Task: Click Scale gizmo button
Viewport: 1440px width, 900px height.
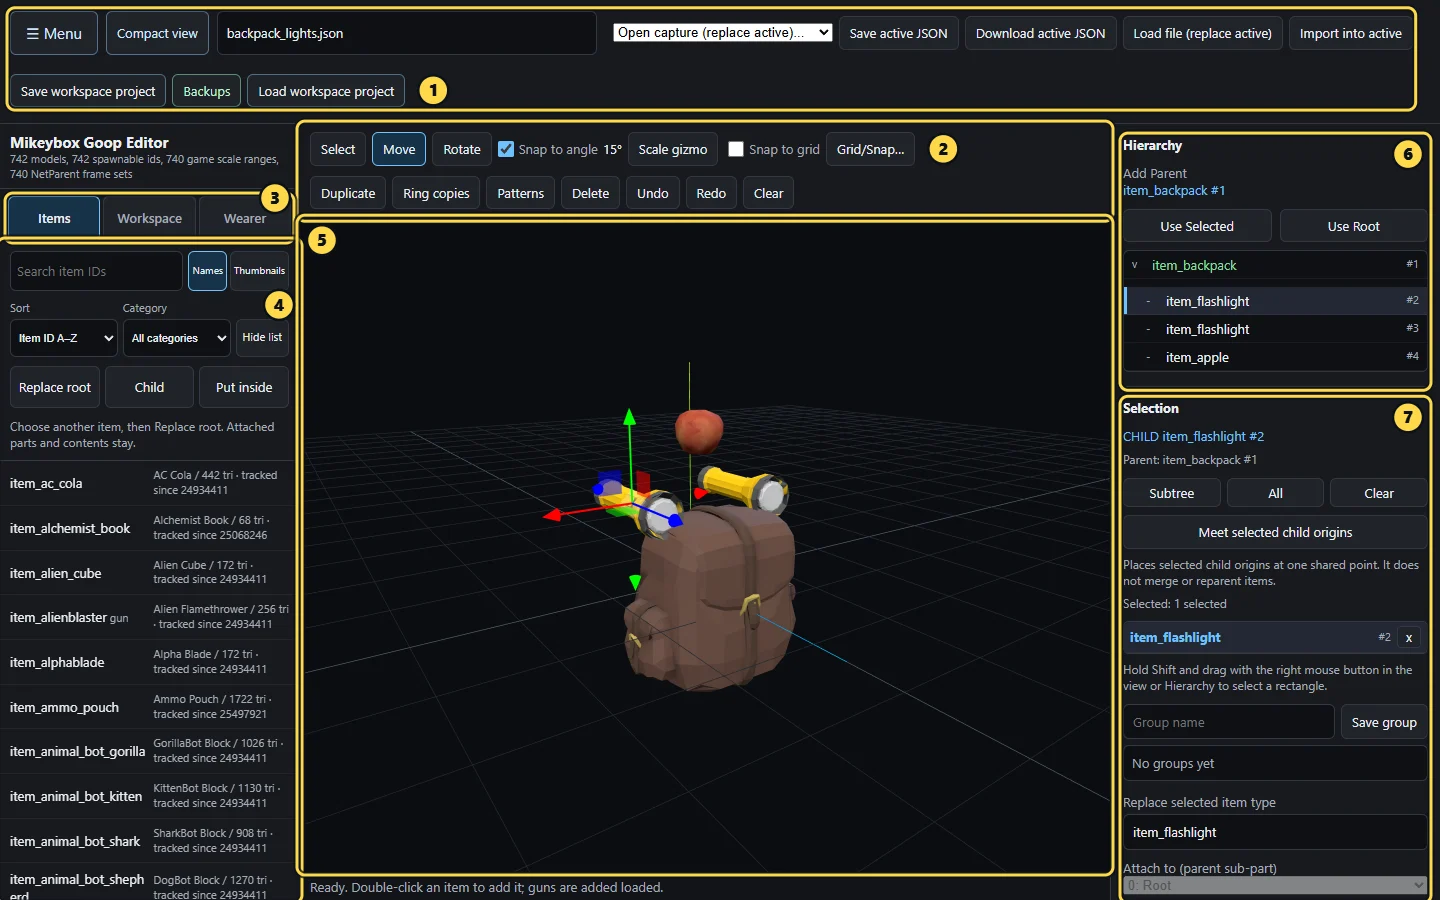Action: [673, 149]
